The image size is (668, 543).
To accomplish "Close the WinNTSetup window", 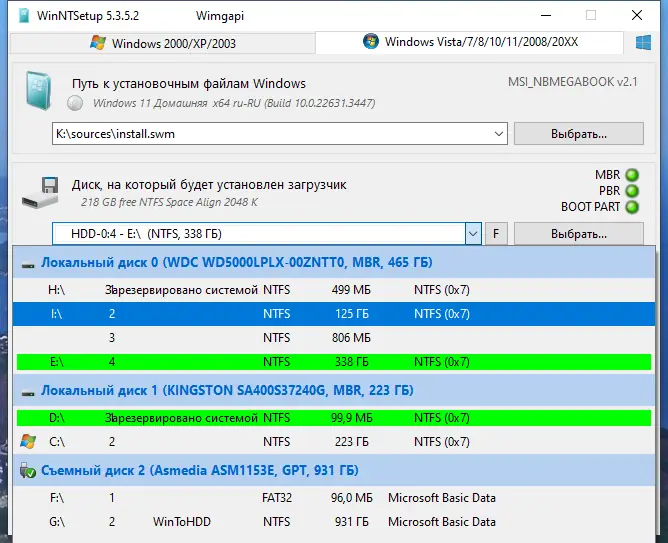I will pyautogui.click(x=637, y=15).
